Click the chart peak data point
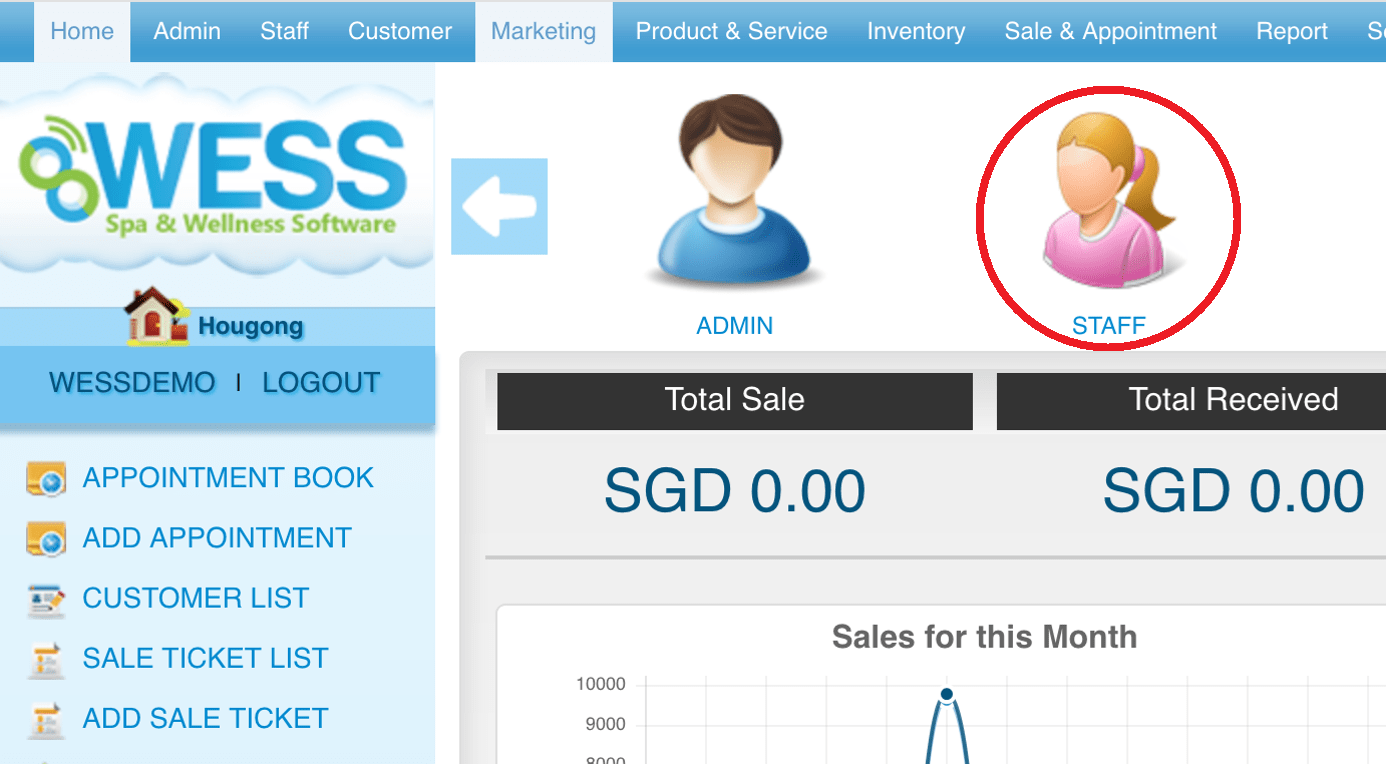This screenshot has width=1386, height=764. 947,694
